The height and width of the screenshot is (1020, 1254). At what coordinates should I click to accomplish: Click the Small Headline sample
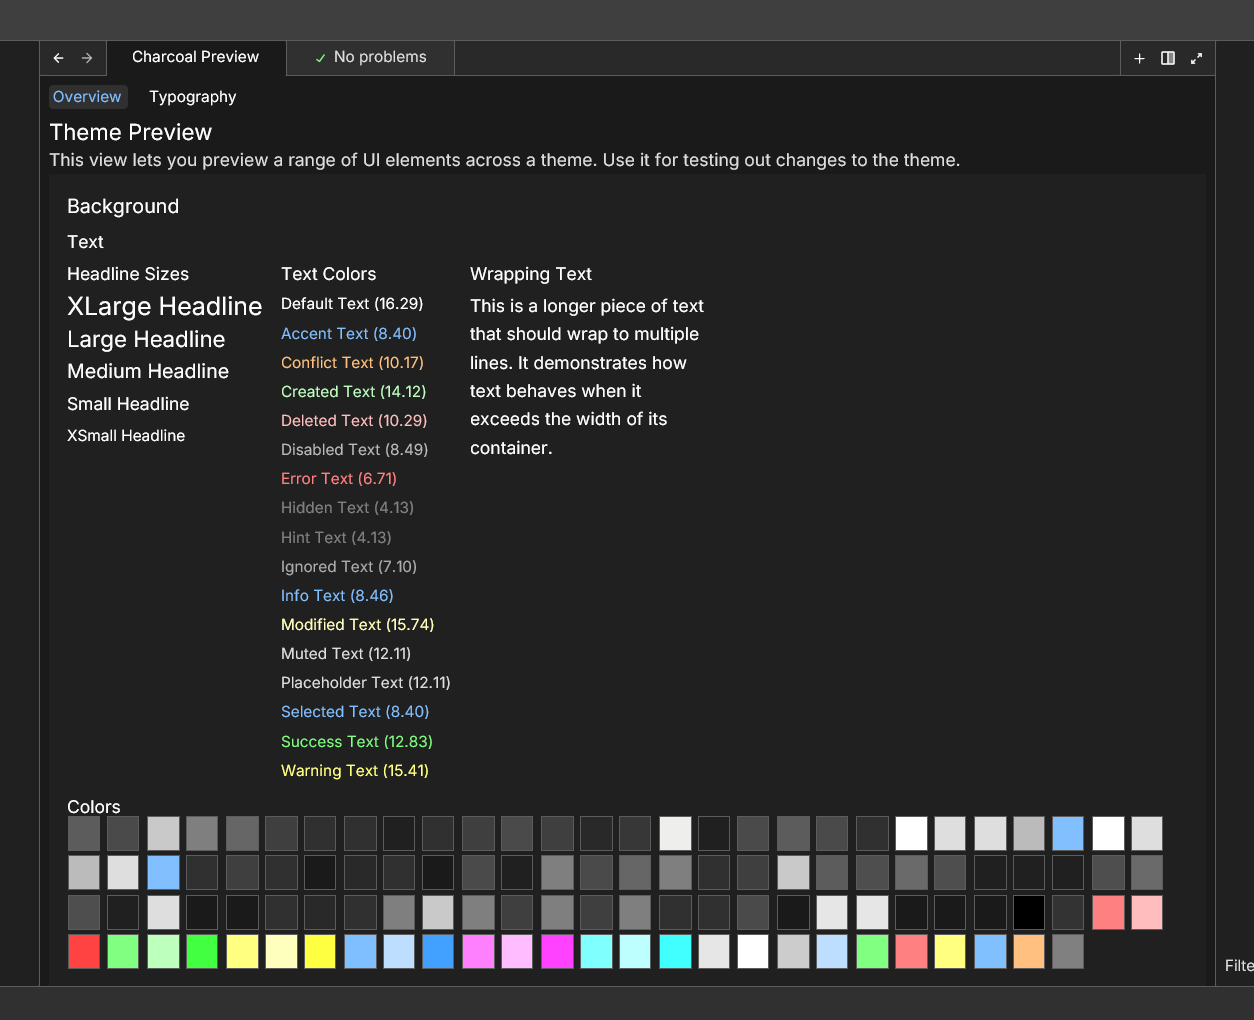[128, 404]
